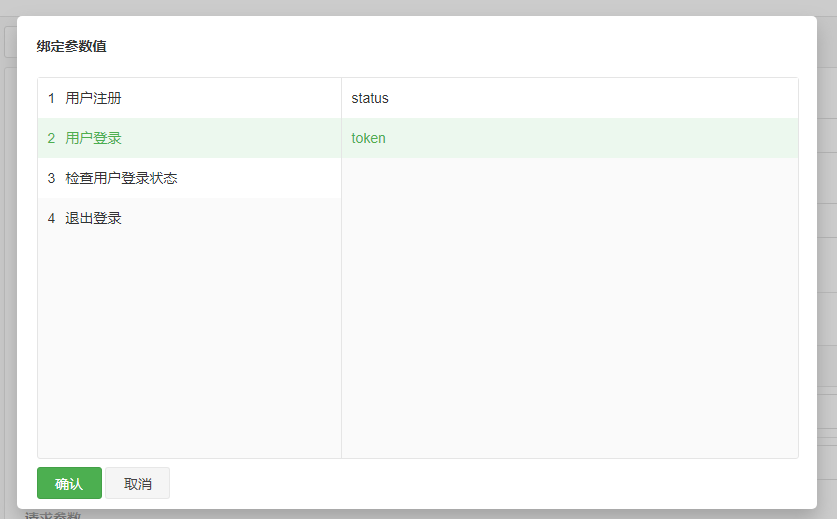Pick the 退出登录 step entry

coord(189,218)
